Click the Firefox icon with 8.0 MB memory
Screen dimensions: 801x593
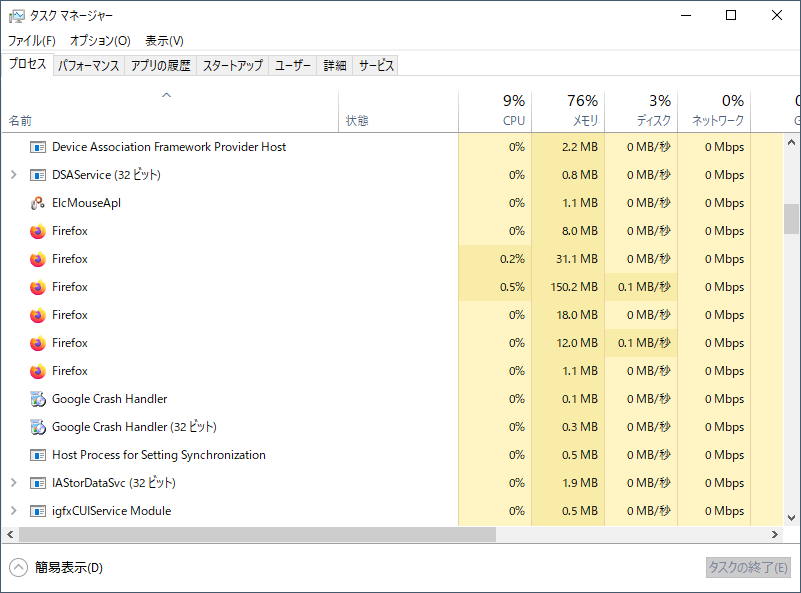click(x=38, y=231)
